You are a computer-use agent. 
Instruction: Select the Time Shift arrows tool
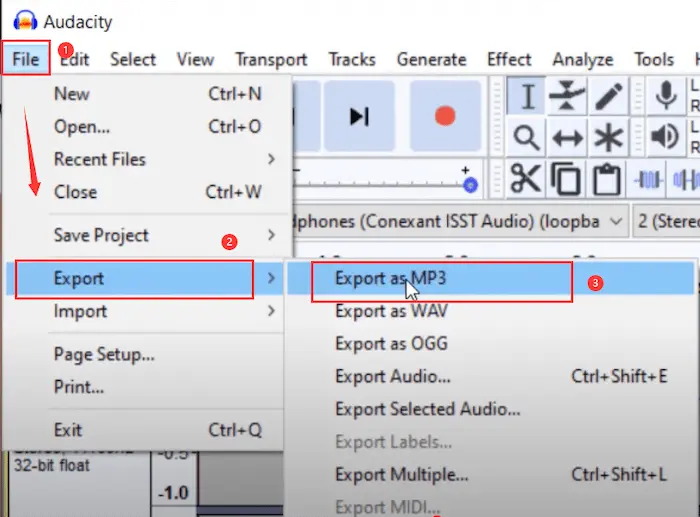(567, 137)
